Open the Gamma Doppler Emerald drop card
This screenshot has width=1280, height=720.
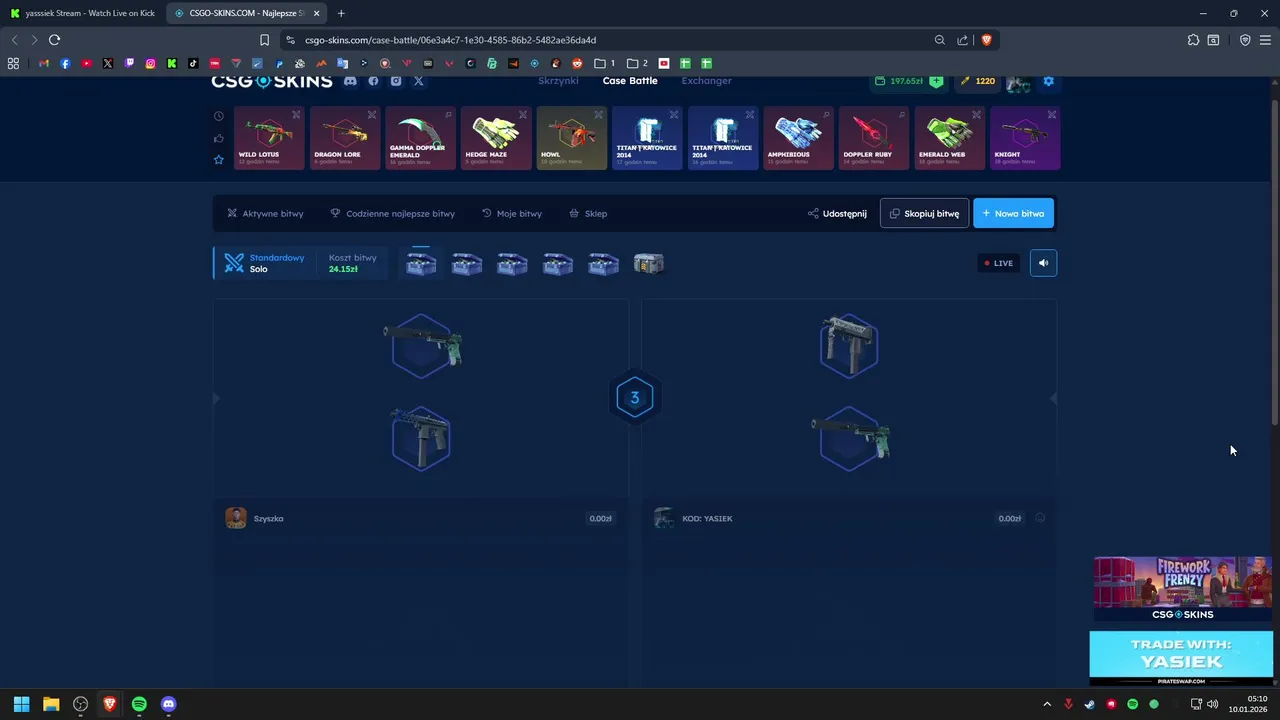coord(420,138)
